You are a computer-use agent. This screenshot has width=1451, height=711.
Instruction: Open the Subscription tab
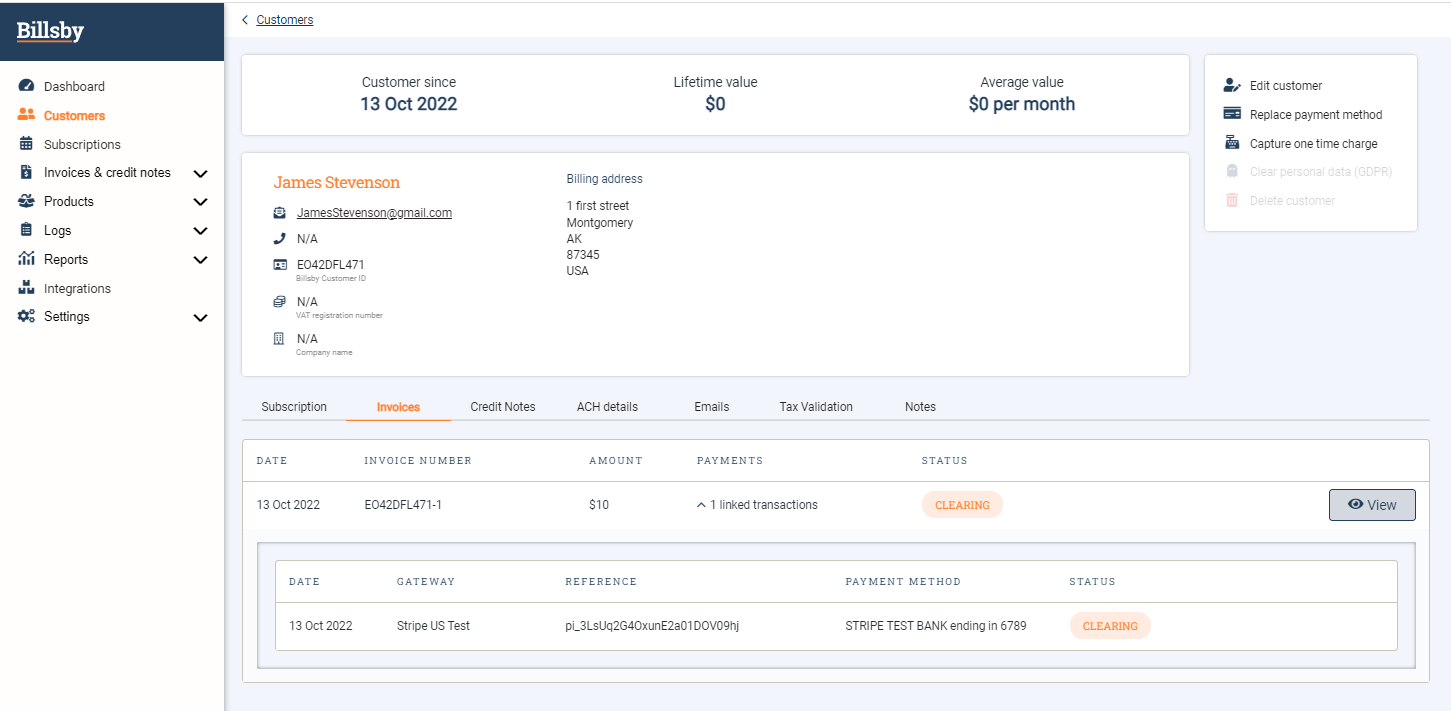pyautogui.click(x=294, y=407)
